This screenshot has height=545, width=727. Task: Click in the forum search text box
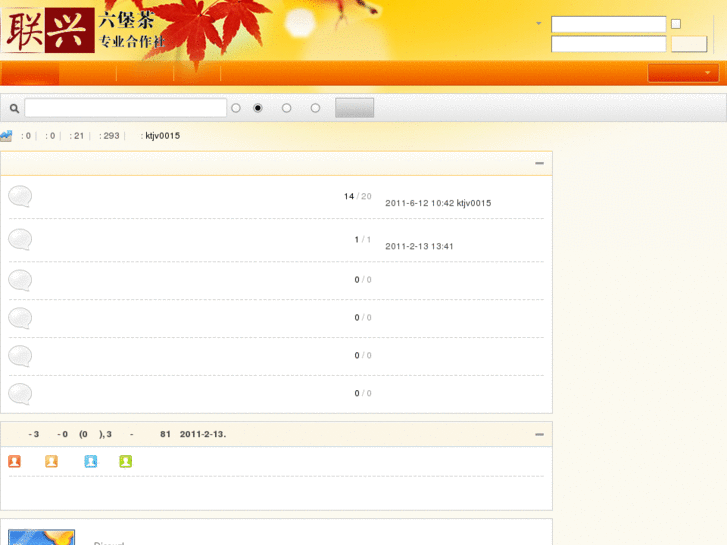[126, 108]
